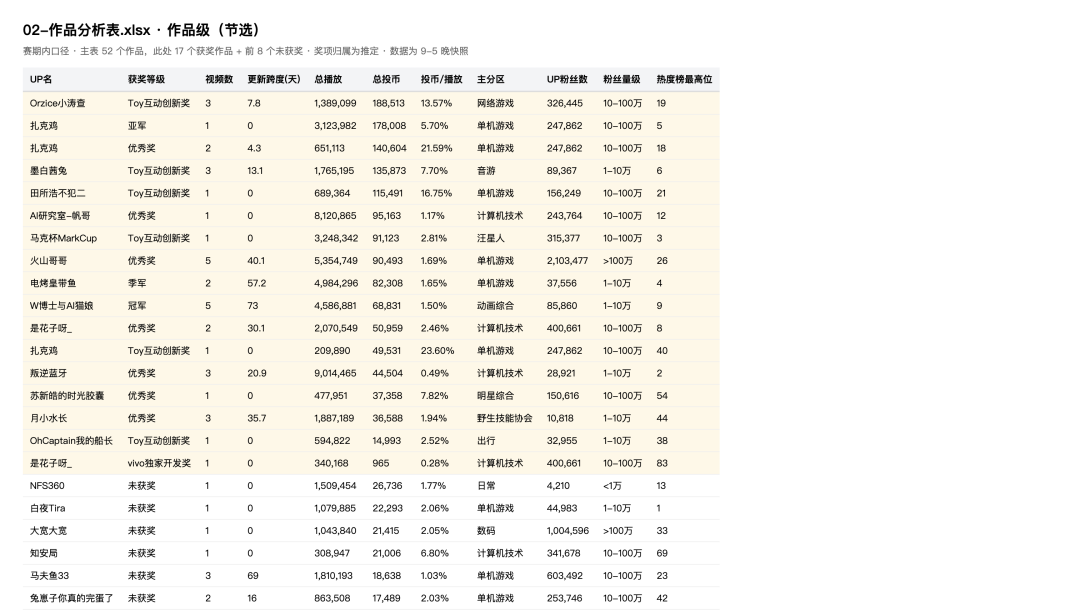Screen dimensions: 1080x615
Task: Select the 动画综合 category cell
Action: click(x=495, y=306)
